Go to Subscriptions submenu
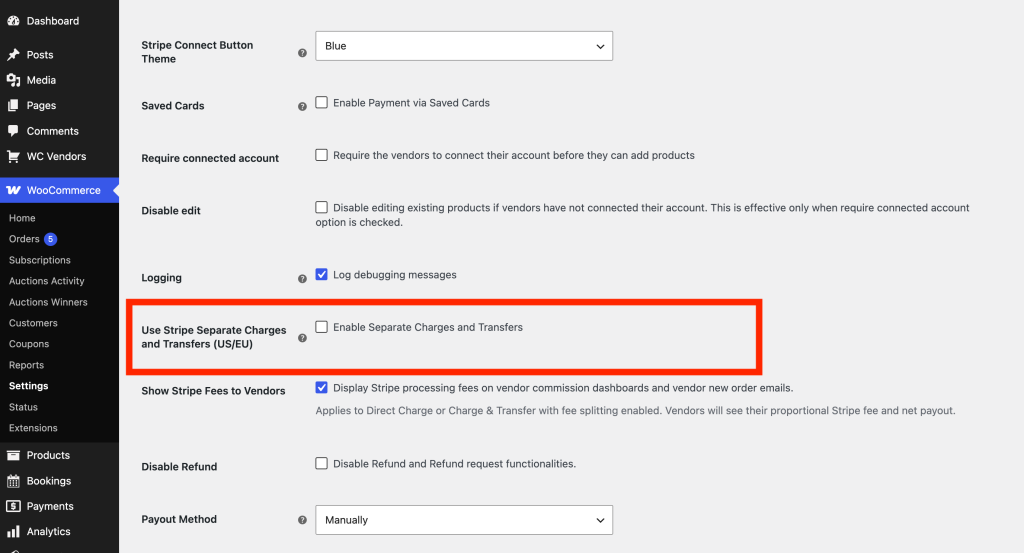The height and width of the screenshot is (553, 1024). click(40, 260)
